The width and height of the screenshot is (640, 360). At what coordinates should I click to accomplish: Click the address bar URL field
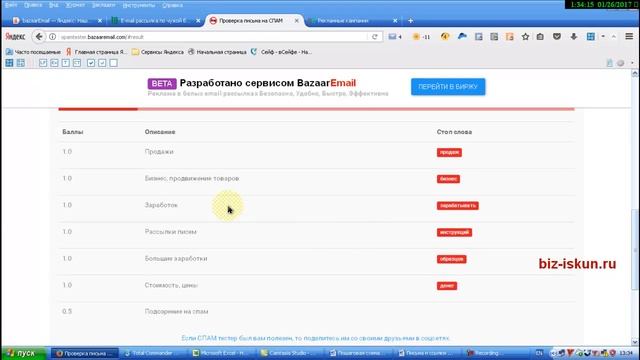click(212, 37)
